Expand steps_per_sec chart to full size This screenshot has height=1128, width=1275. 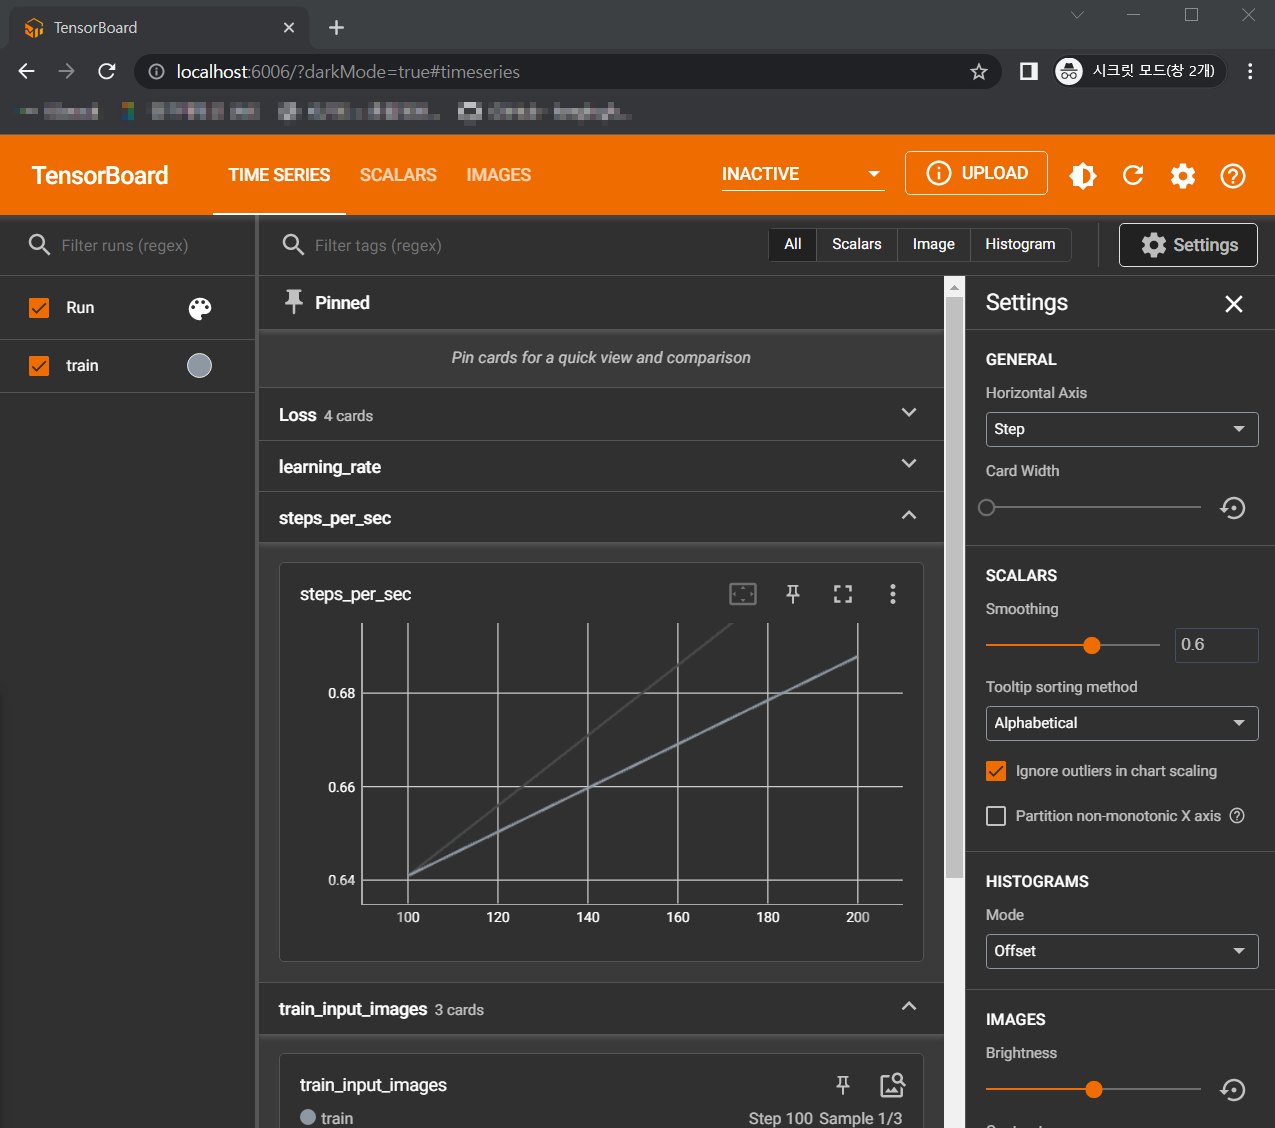pyautogui.click(x=843, y=594)
